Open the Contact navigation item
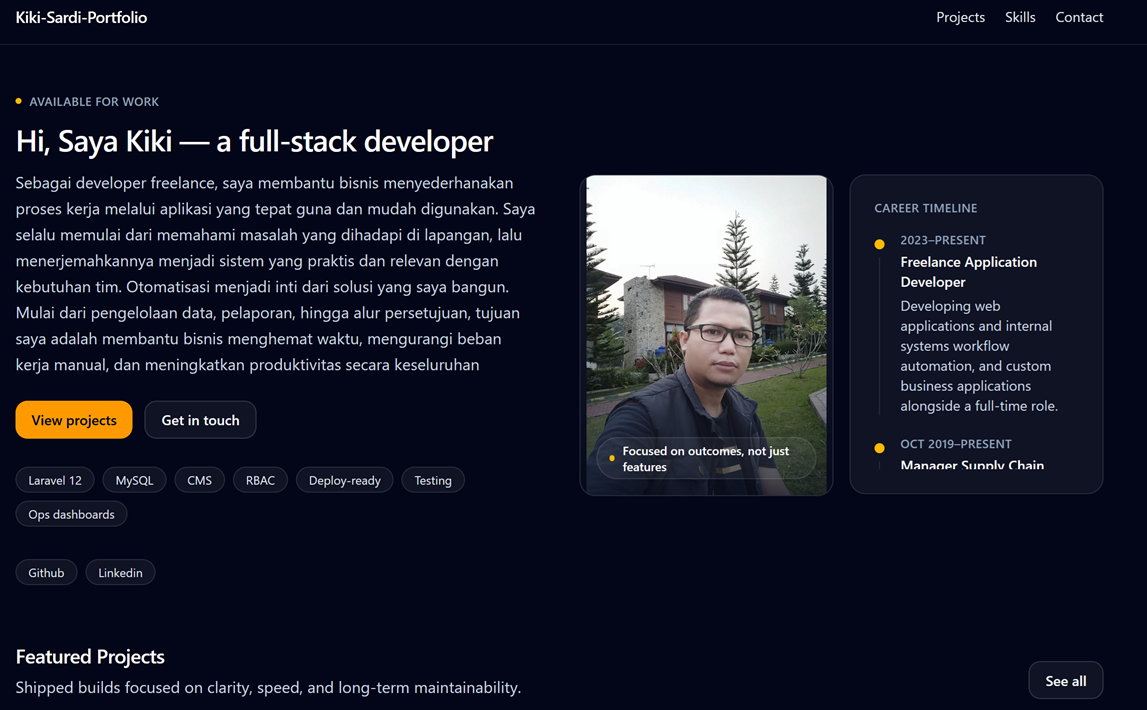Screen dimensions: 1147x710 (1079, 17)
